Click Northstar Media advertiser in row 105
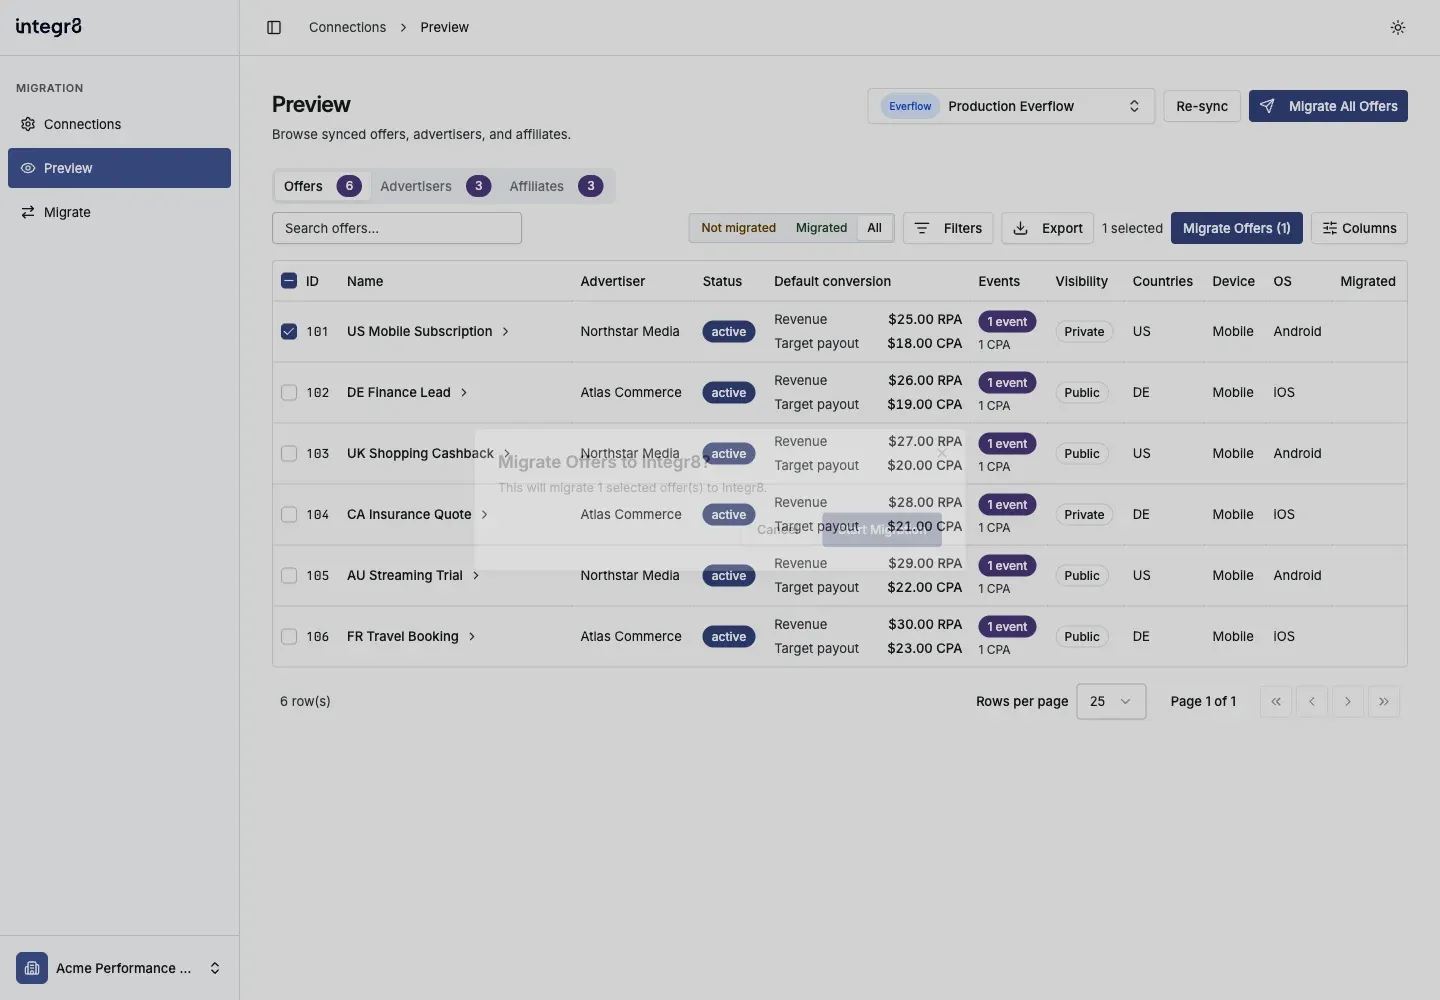The image size is (1440, 1000). click(x=630, y=575)
